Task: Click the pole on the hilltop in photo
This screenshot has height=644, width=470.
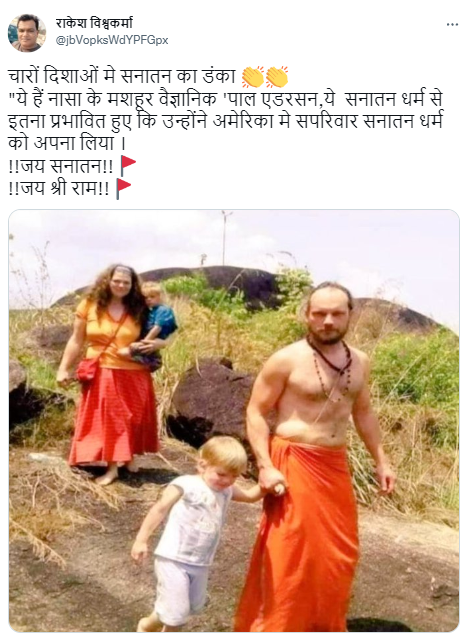Action: tap(225, 237)
